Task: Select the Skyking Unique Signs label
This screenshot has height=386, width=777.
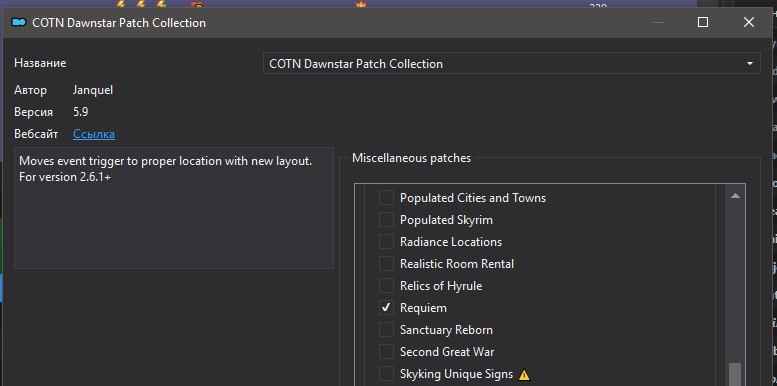Action: (456, 374)
